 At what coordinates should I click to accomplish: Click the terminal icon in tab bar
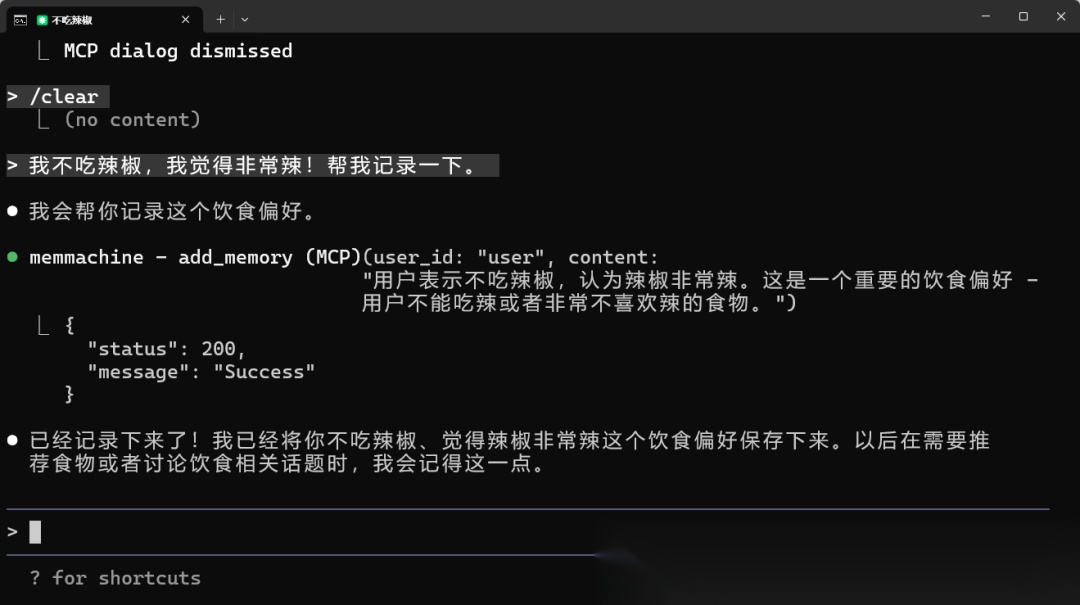pyautogui.click(x=20, y=20)
